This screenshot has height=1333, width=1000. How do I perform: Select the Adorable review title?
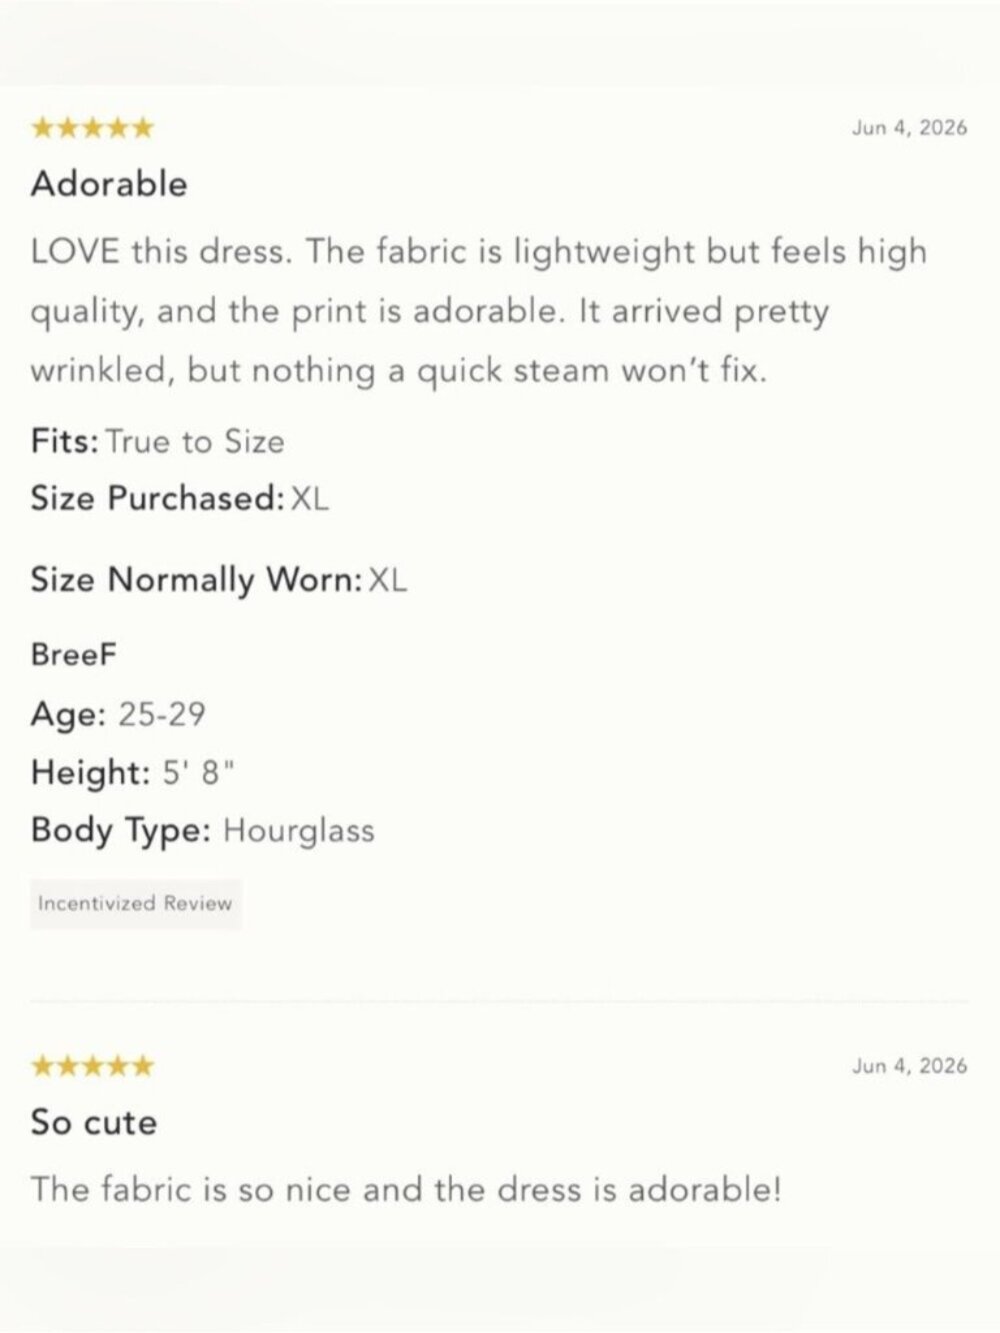pos(109,184)
